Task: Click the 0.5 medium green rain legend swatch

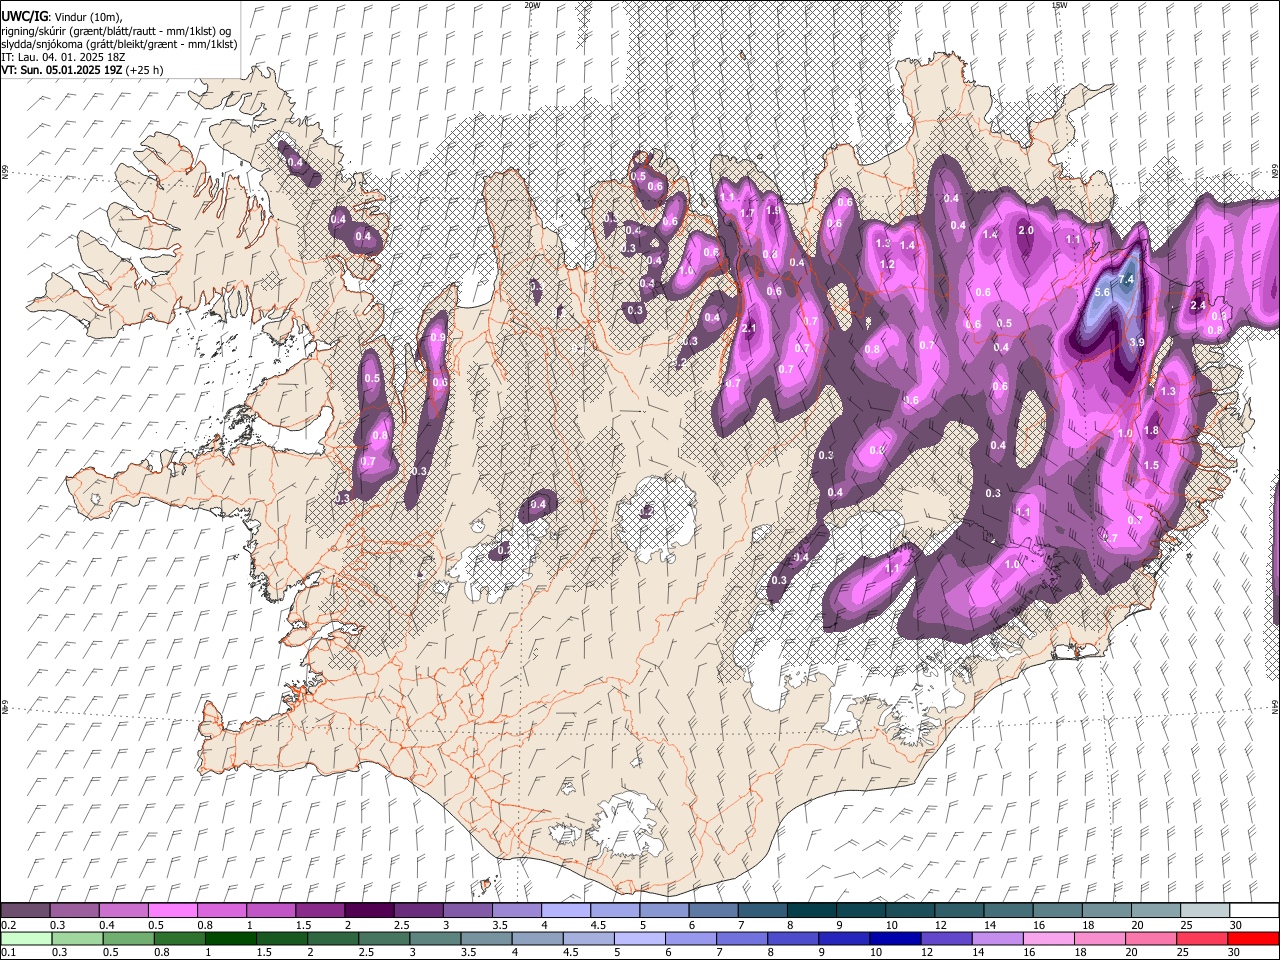Action: coord(128,938)
